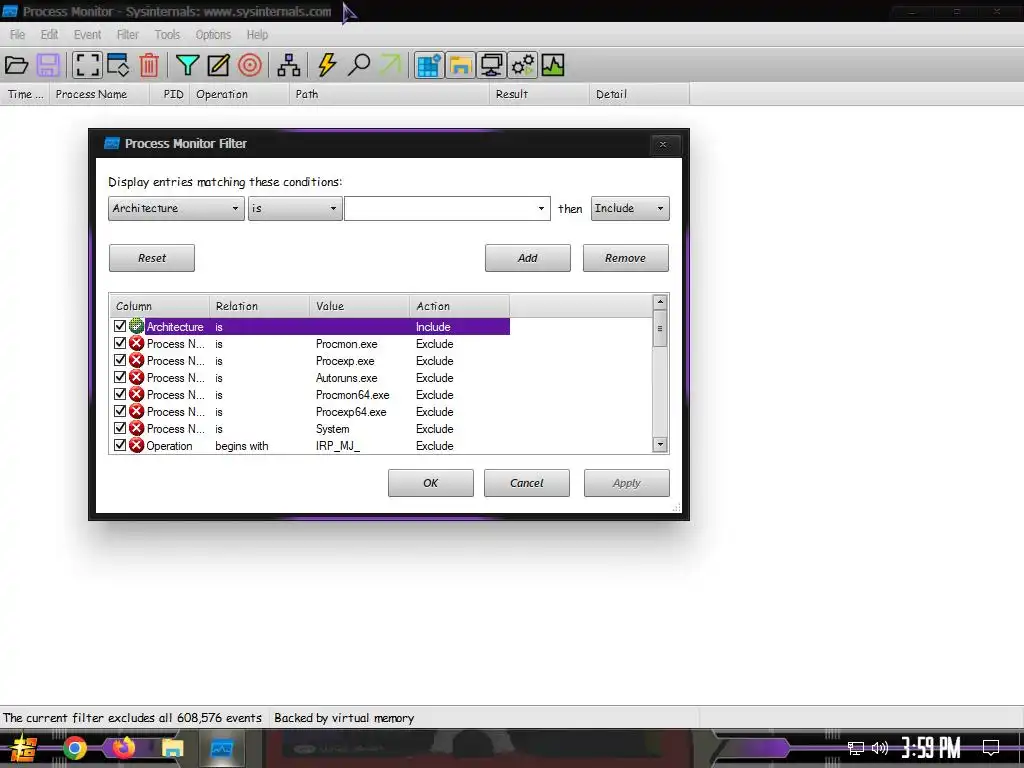Click the red exclude icon on IRP_MJ_ row
Screen dimensions: 1024x768
click(136, 445)
